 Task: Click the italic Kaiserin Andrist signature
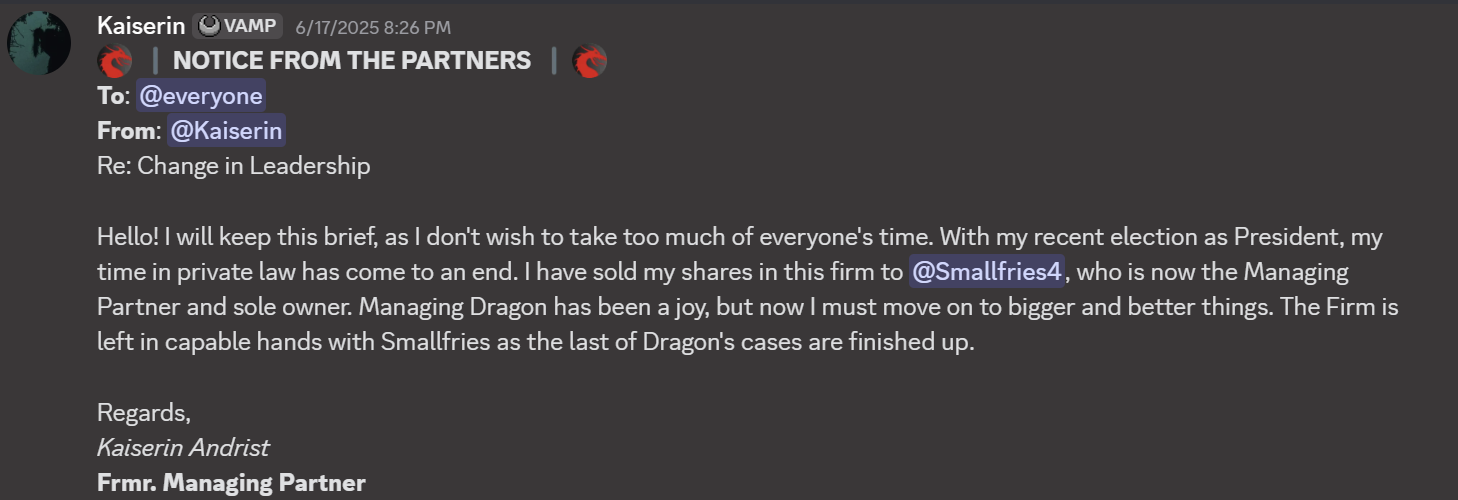[183, 447]
